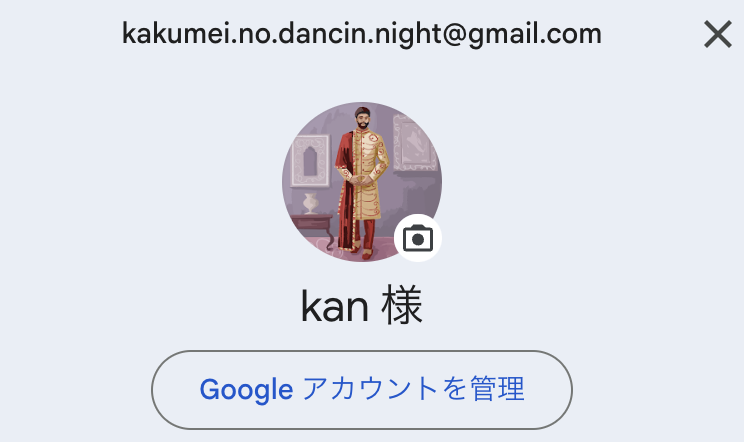
Task: Change profile photo via camera badge
Action: click(418, 238)
